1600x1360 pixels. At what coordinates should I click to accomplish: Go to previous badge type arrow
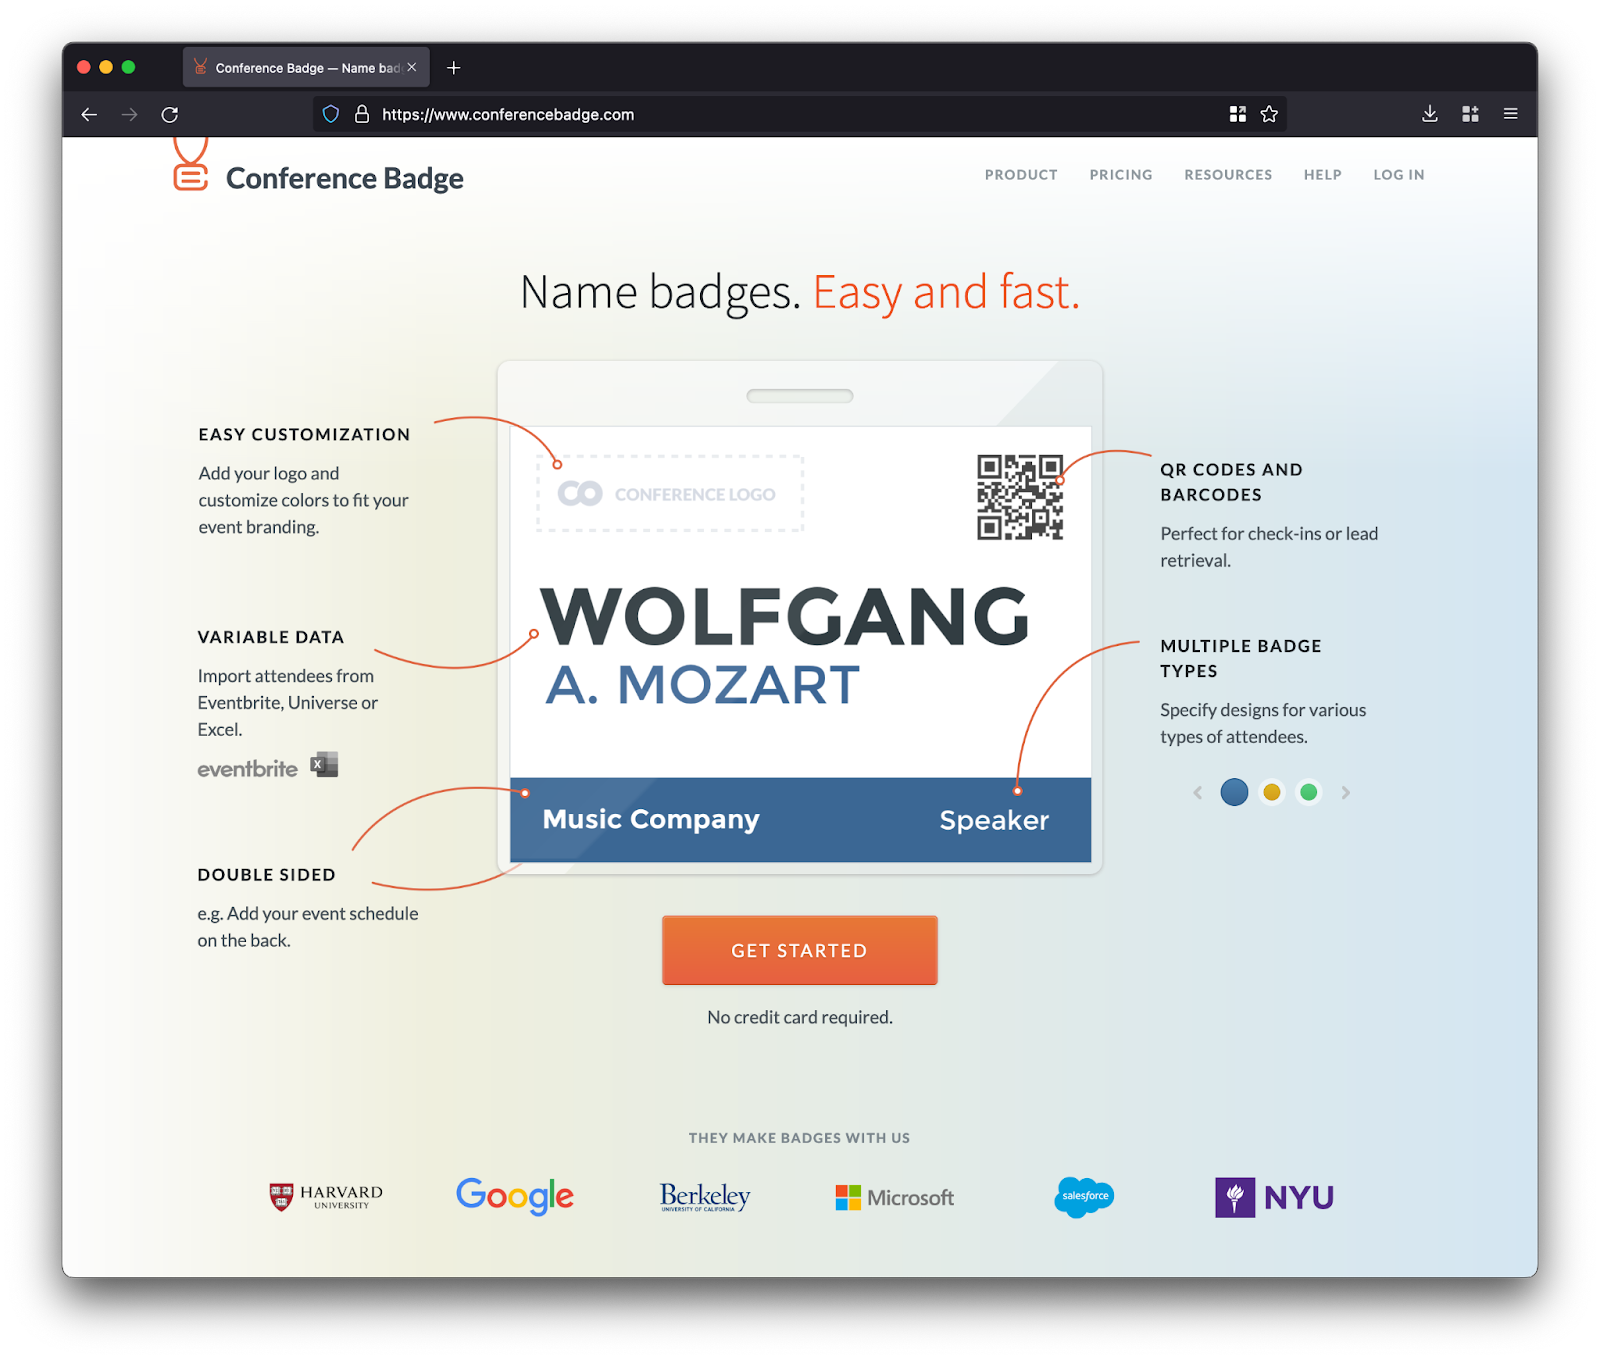tap(1197, 793)
